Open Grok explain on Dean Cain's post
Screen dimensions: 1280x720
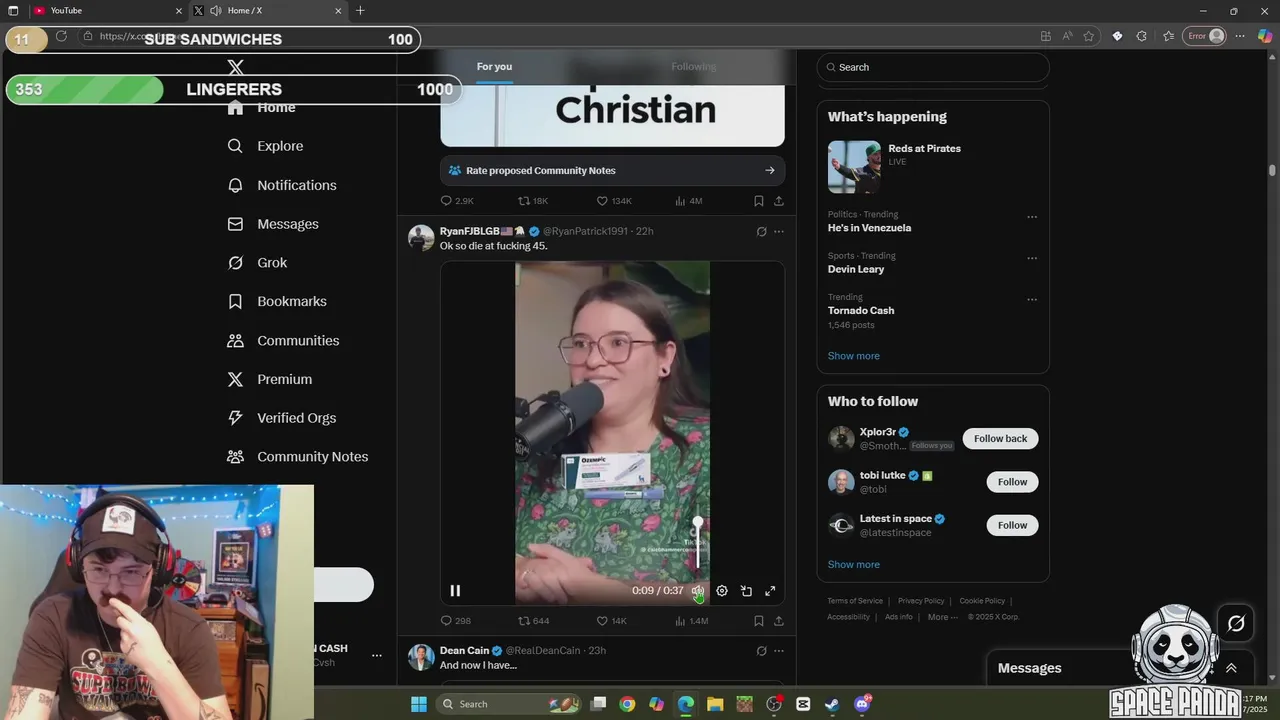761,651
